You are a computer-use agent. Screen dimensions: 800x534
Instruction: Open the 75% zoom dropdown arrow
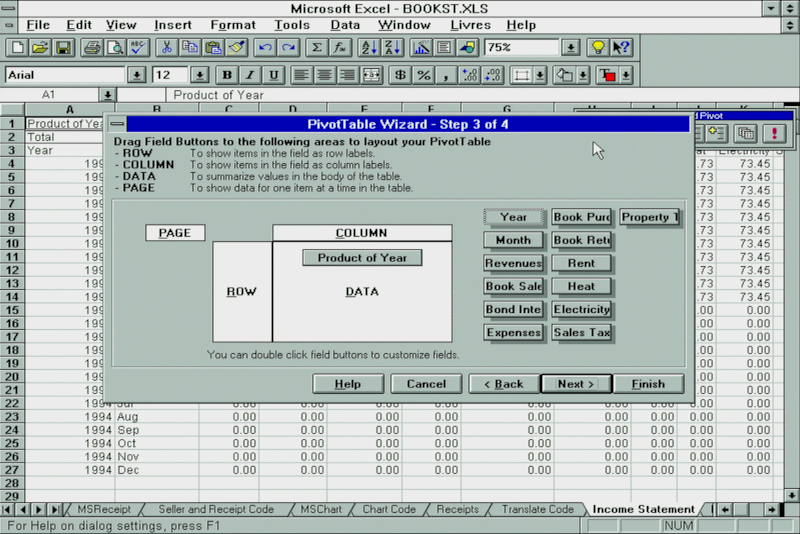coord(570,47)
